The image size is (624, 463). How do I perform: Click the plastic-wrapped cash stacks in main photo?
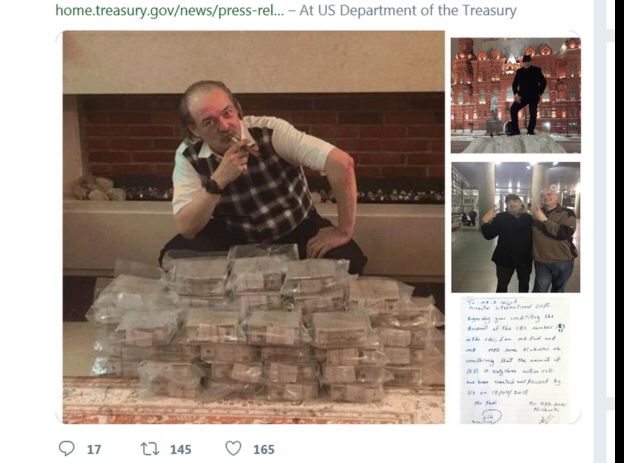coord(263,324)
